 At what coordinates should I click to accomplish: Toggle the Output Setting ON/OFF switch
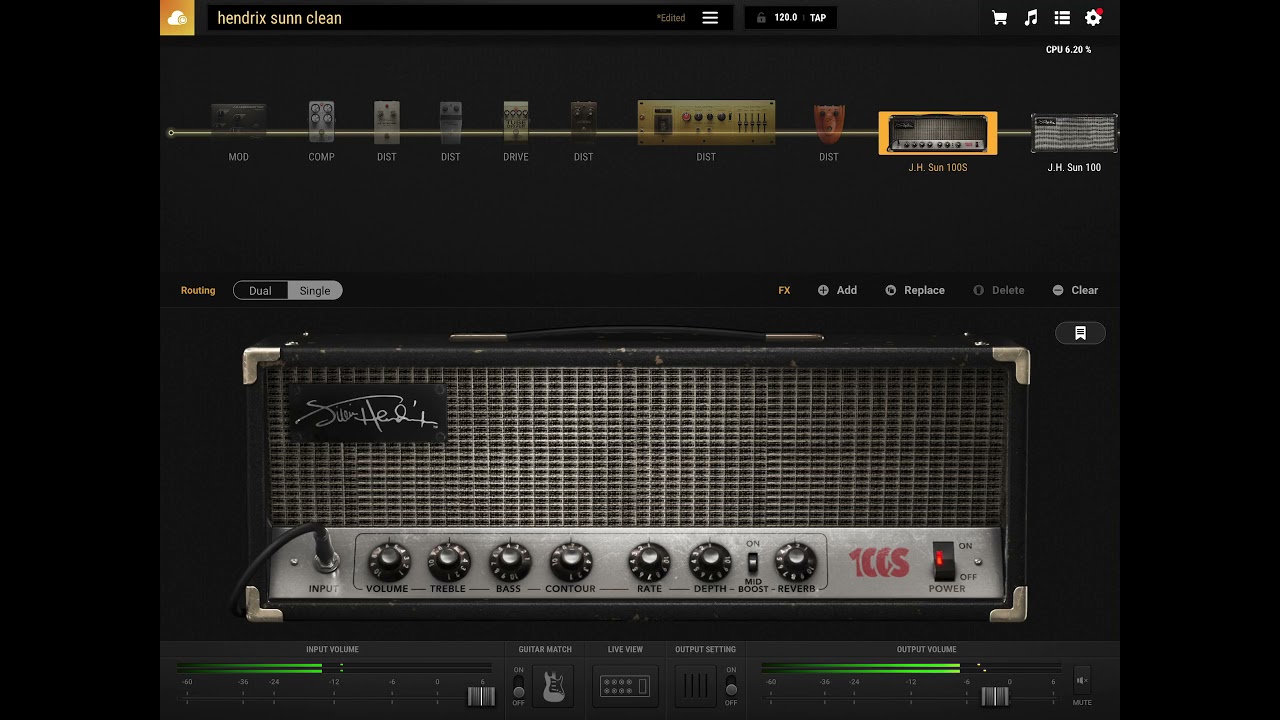coord(731,686)
